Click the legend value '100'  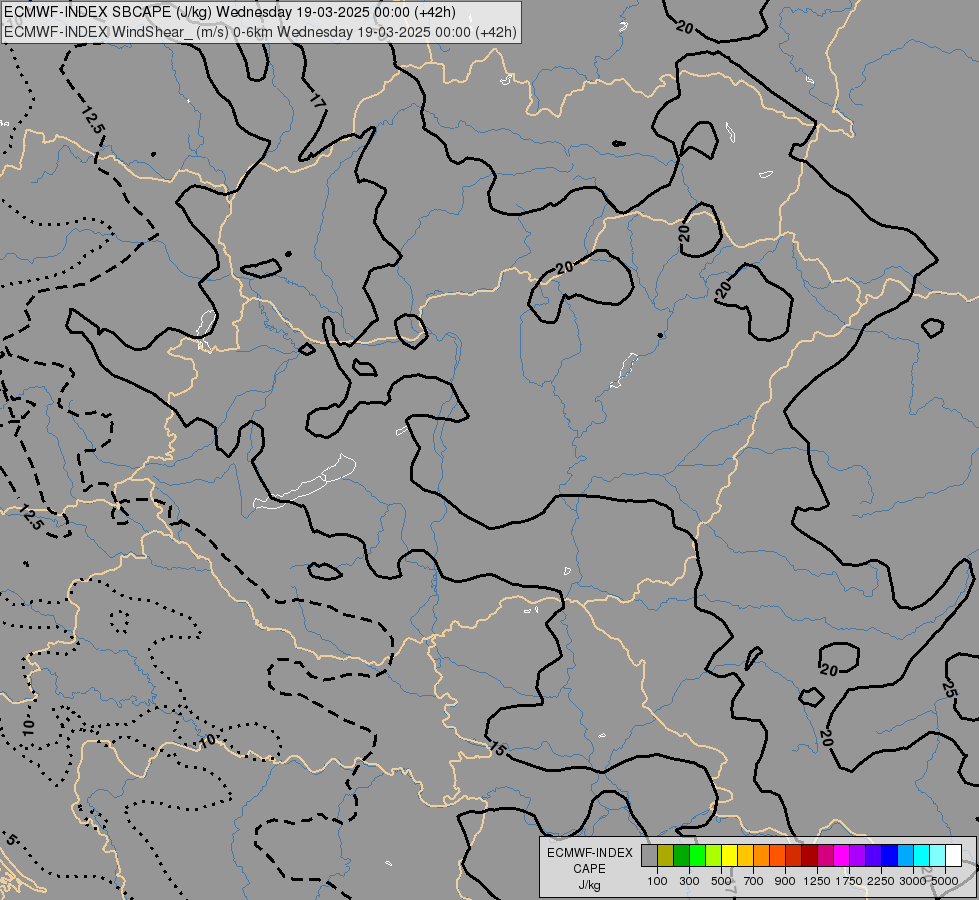[x=657, y=881]
